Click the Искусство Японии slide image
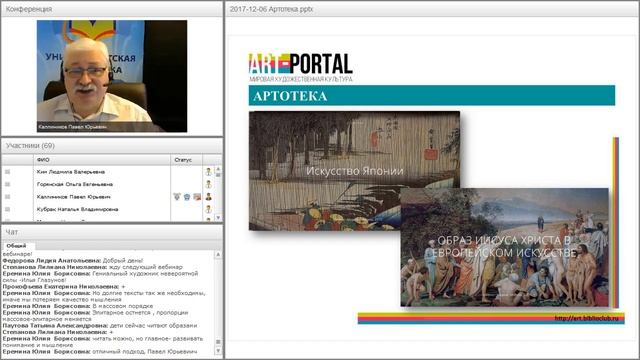 point(354,171)
